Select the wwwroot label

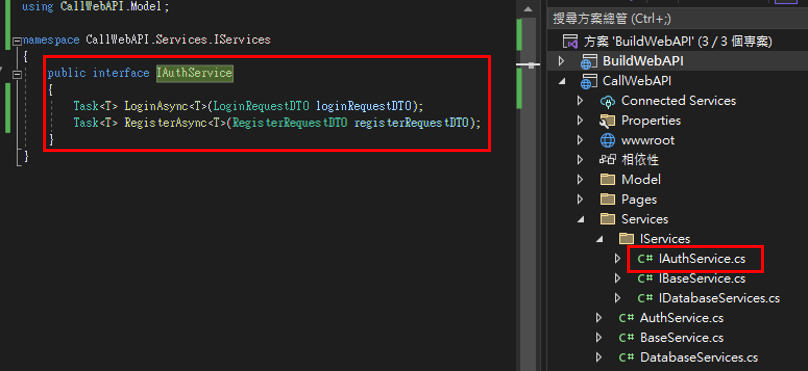(648, 140)
